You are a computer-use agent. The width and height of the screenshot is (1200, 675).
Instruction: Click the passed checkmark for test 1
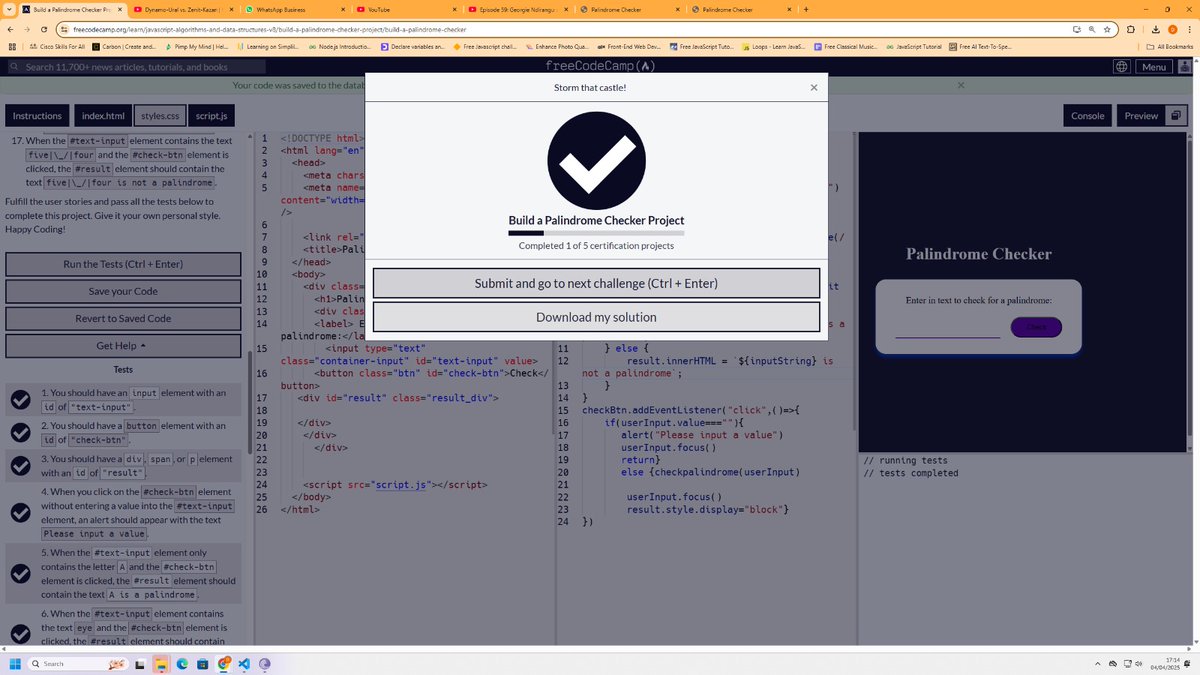point(19,400)
